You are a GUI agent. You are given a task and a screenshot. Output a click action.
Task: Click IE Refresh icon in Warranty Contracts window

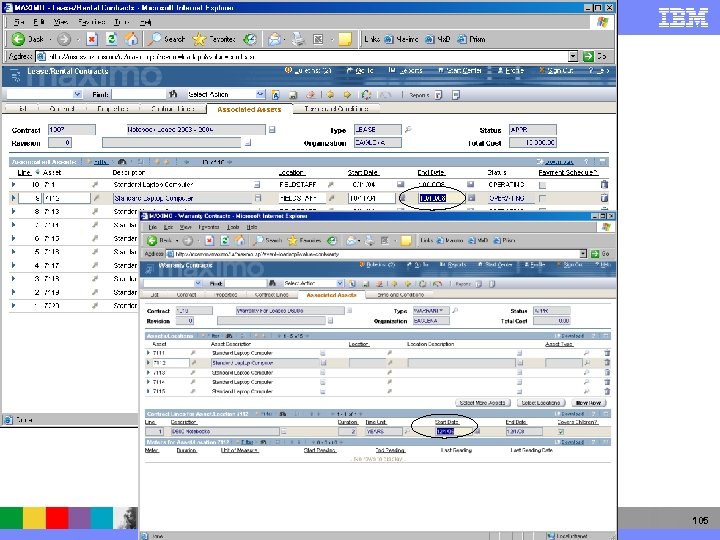[x=225, y=240]
